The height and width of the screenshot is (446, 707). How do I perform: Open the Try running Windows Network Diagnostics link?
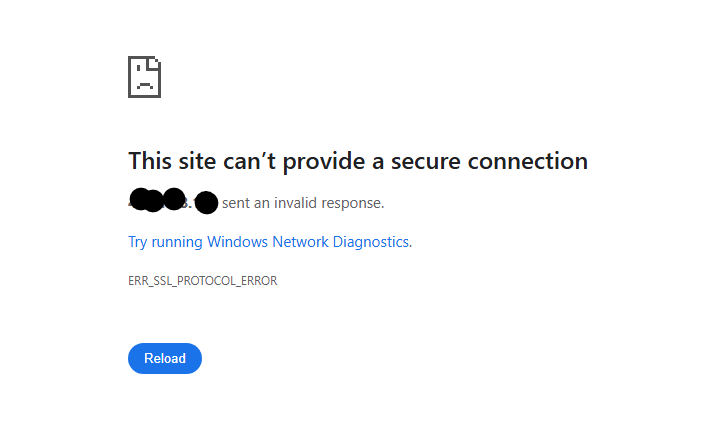point(270,242)
